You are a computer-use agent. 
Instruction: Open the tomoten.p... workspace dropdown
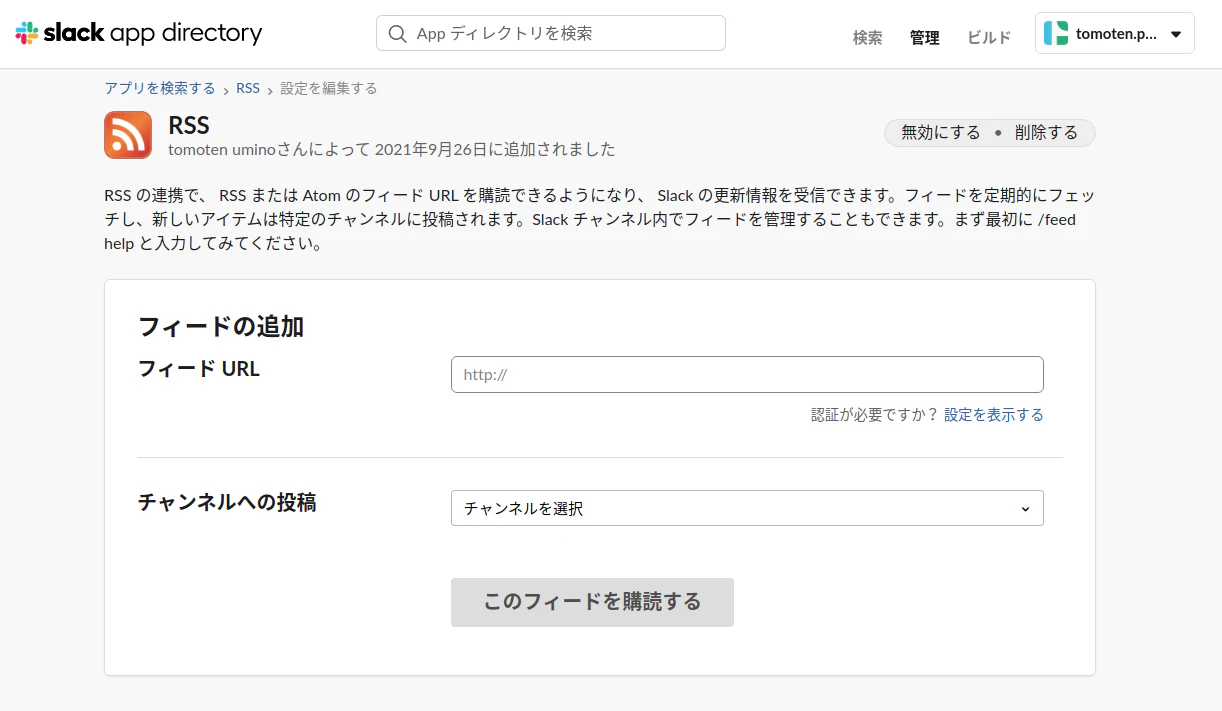coord(1115,33)
